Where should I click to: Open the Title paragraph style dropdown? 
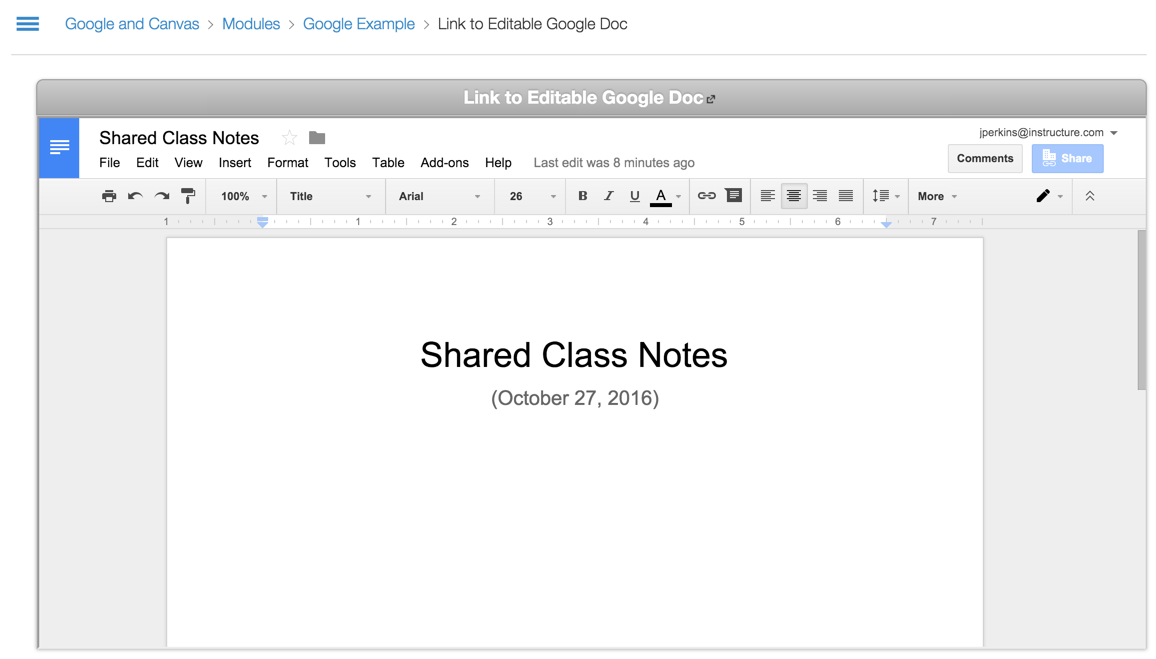coord(330,196)
